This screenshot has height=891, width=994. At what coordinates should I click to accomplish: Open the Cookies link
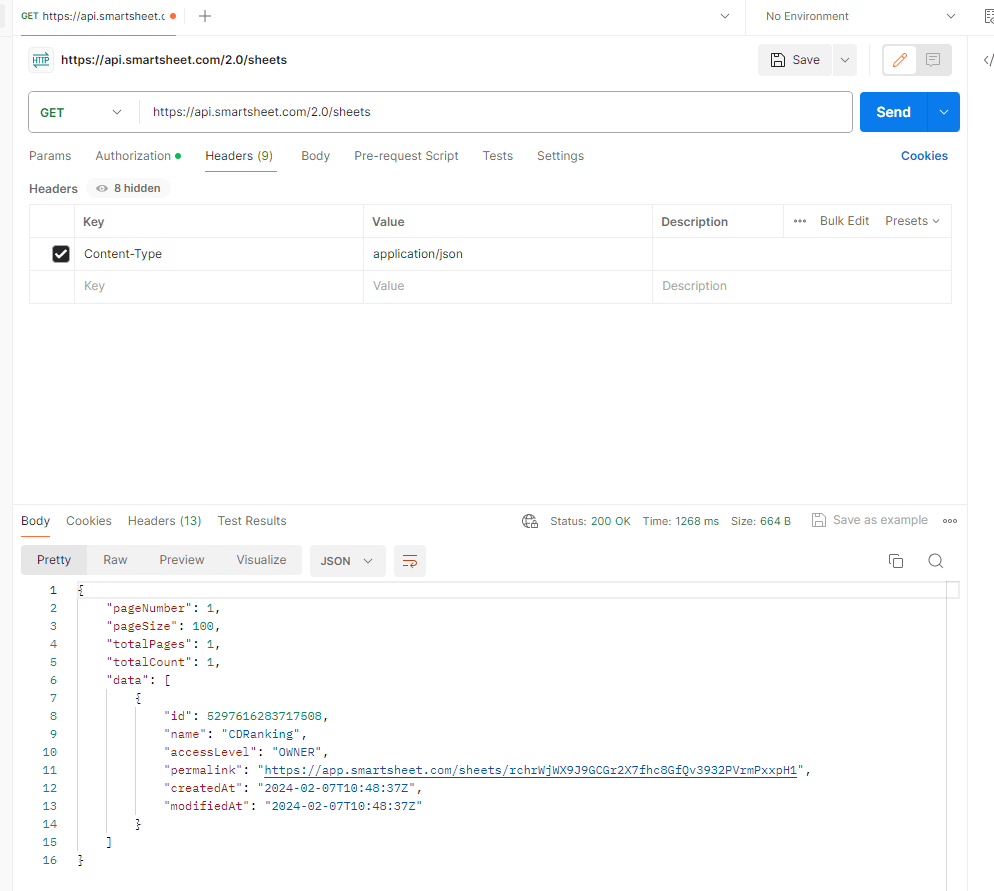924,156
